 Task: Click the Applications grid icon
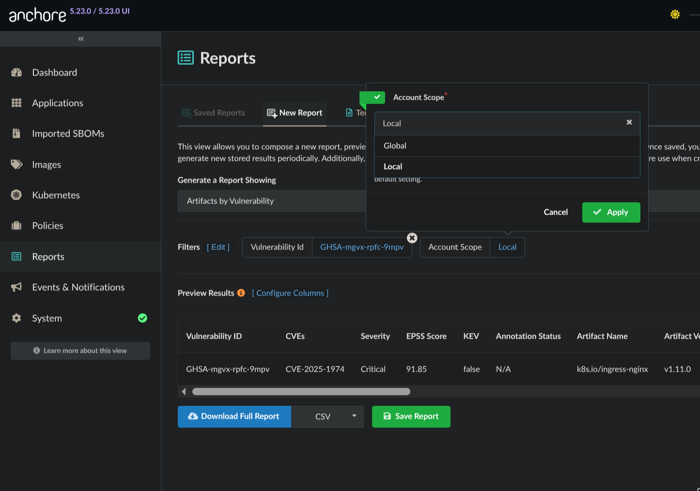tap(16, 103)
